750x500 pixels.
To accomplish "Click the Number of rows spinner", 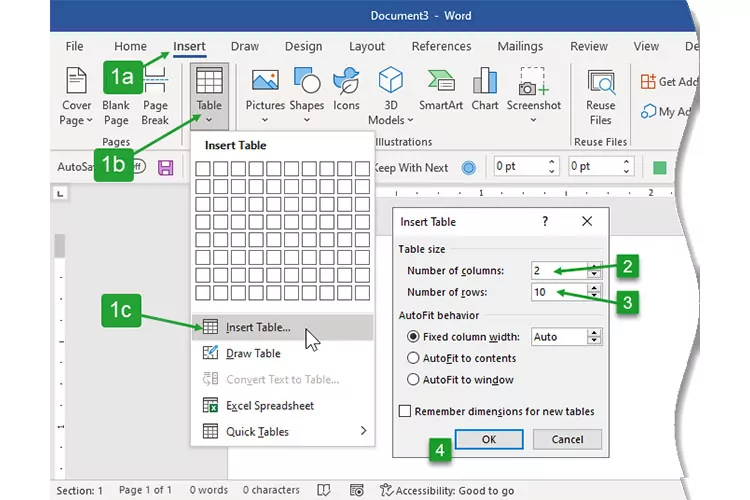I will 594,292.
